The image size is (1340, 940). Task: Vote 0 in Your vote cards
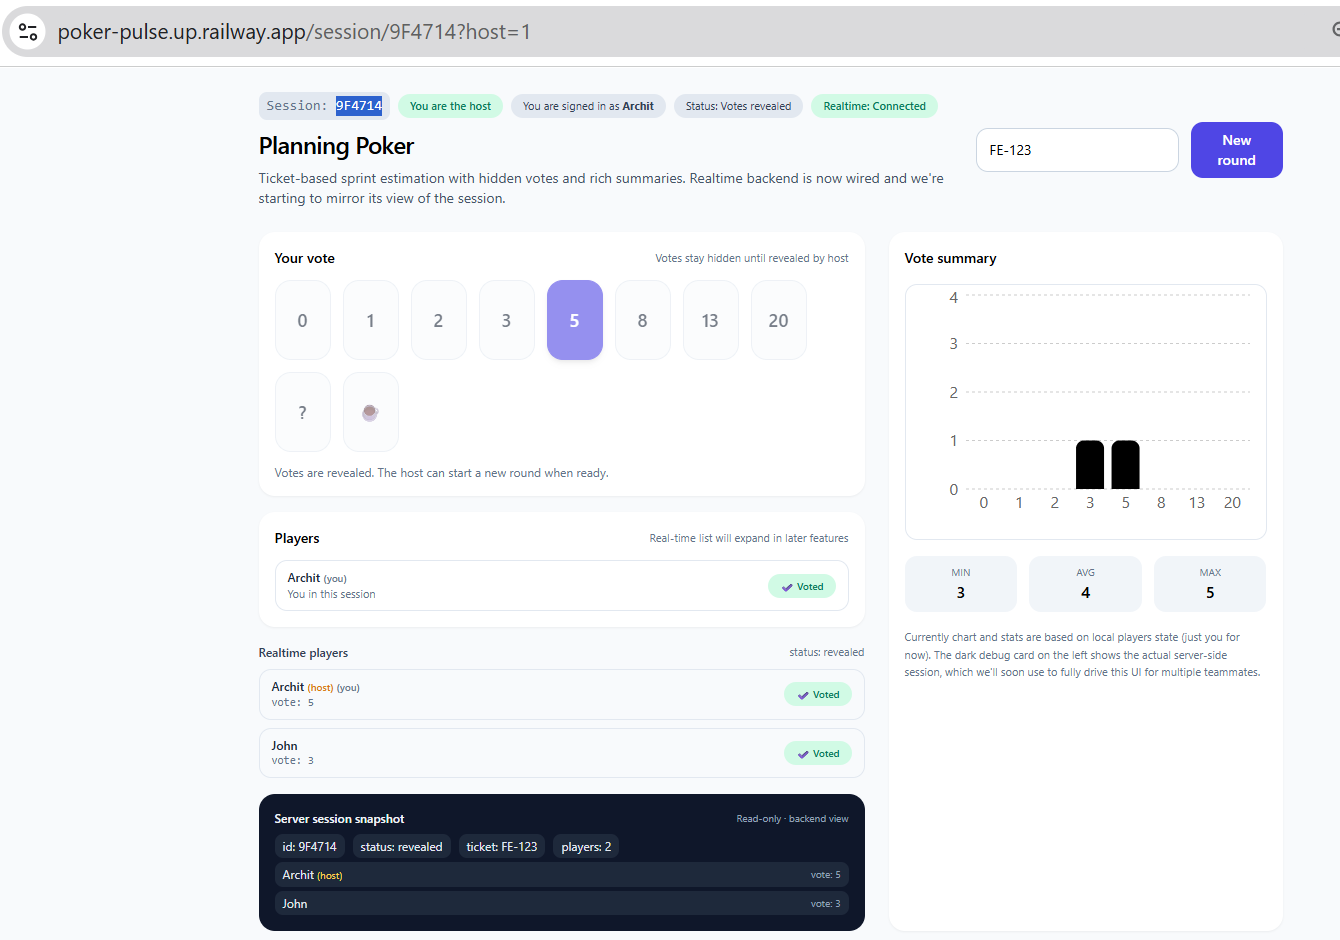[x=302, y=320]
